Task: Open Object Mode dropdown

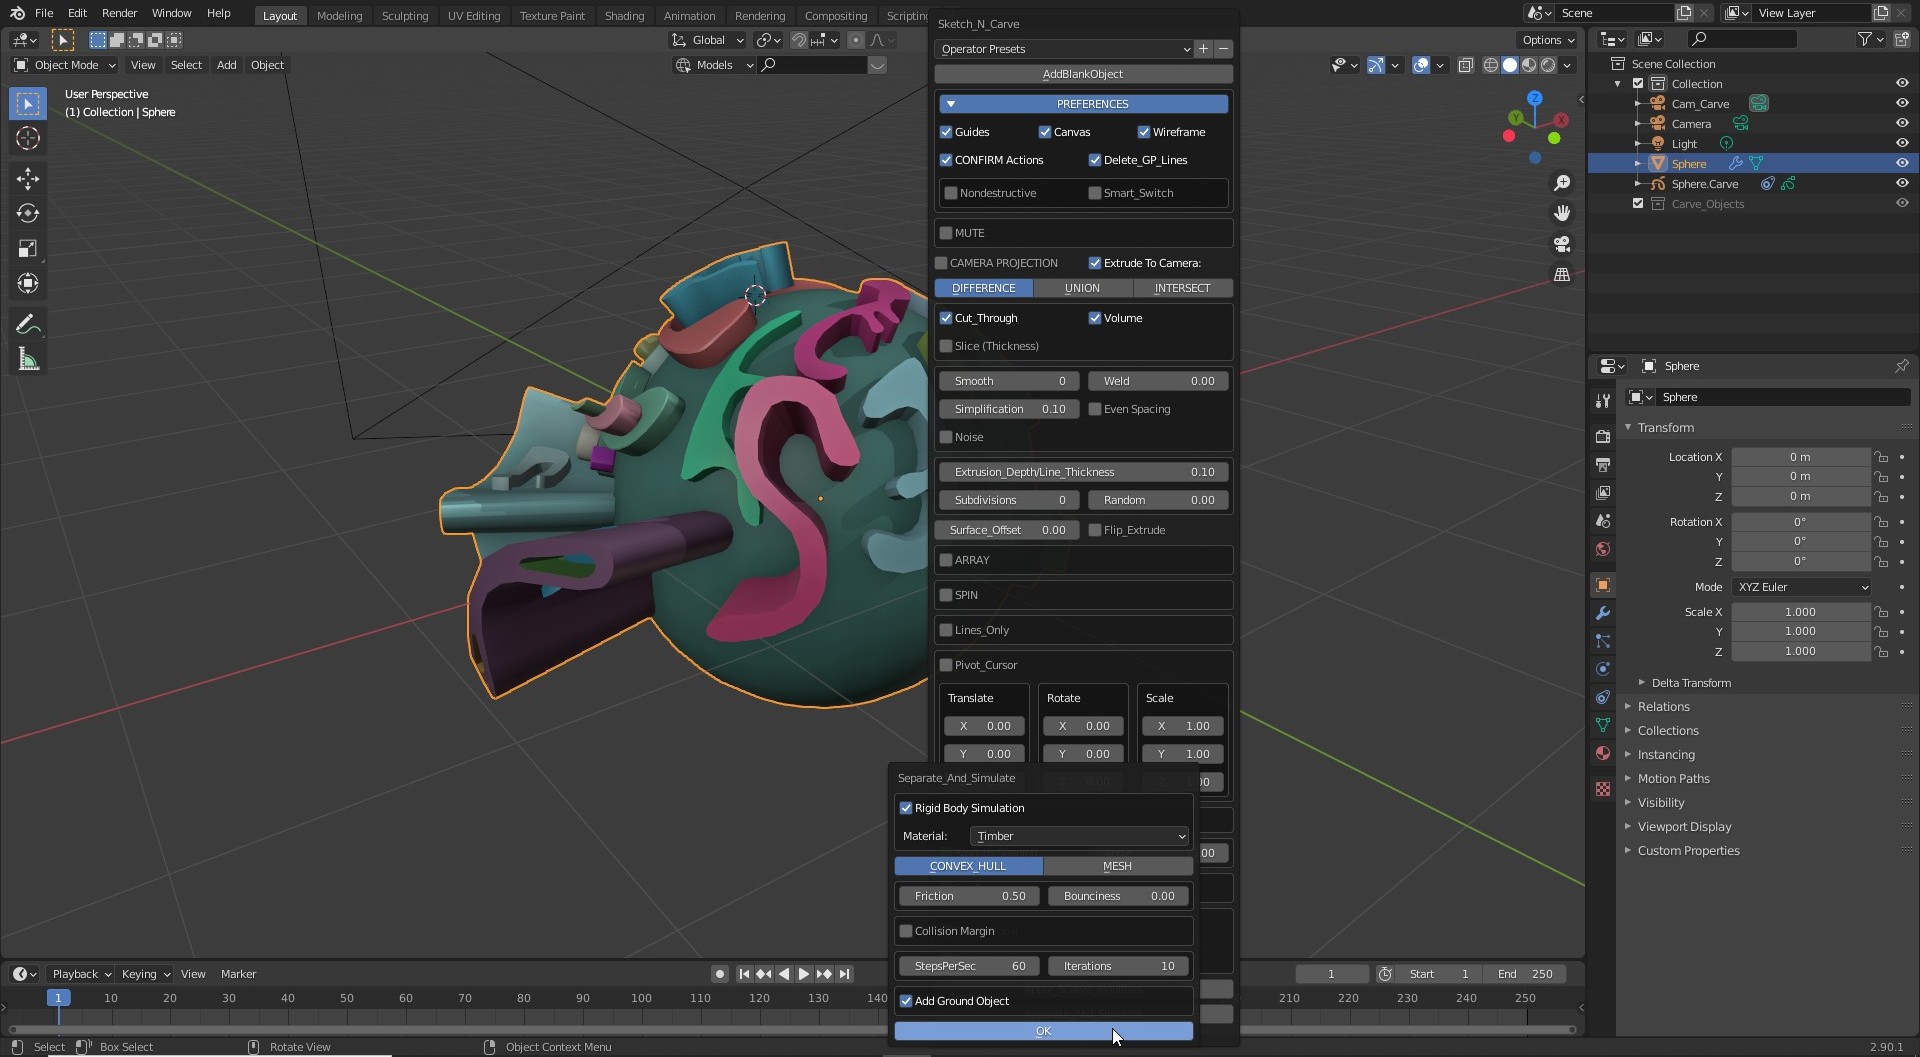Action: tap(65, 65)
